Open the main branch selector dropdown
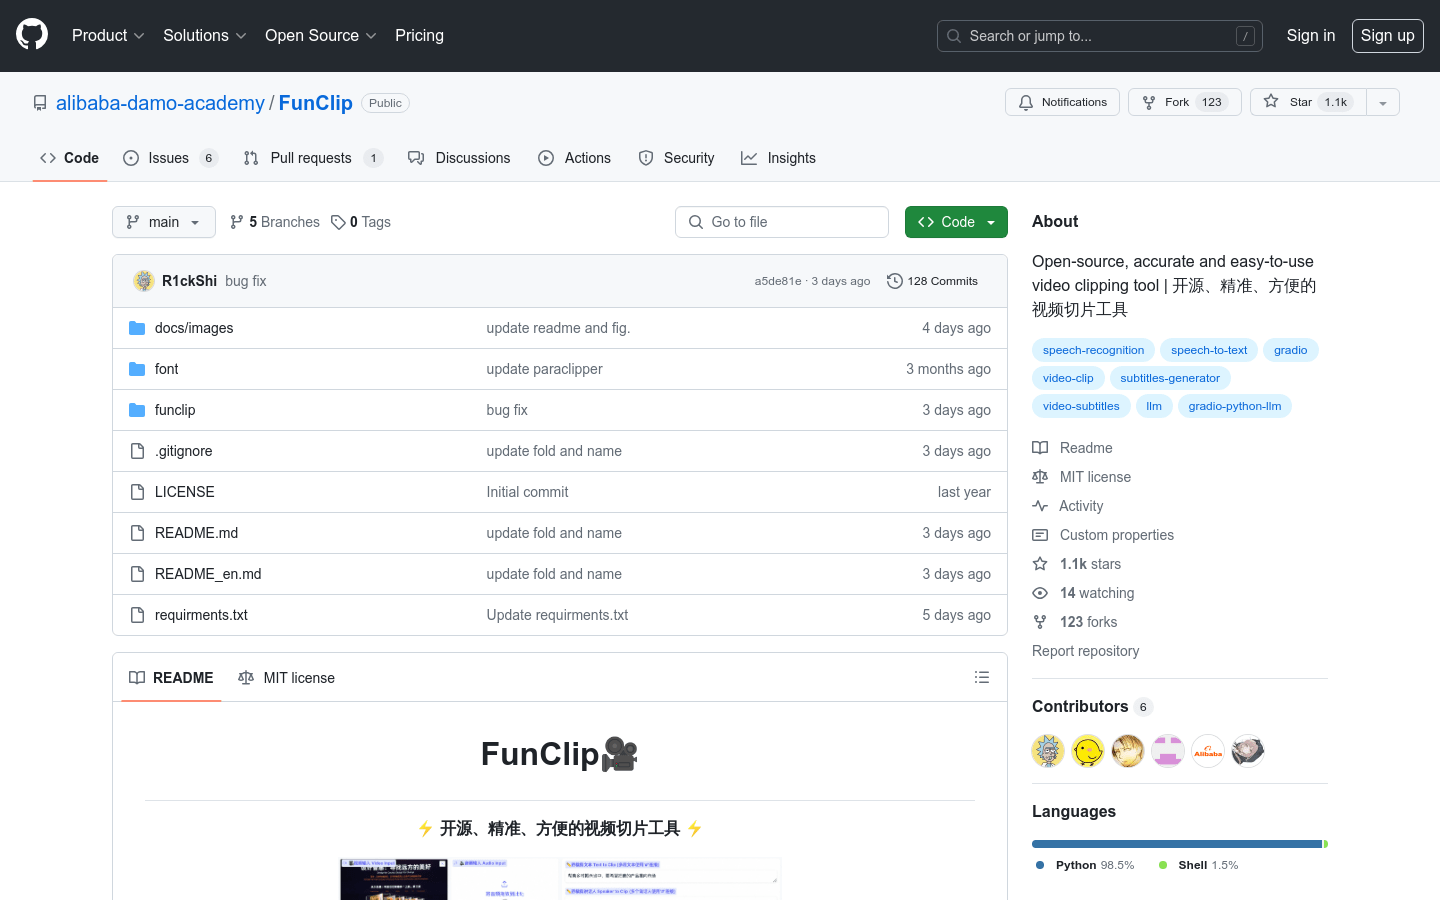 pyautogui.click(x=164, y=222)
